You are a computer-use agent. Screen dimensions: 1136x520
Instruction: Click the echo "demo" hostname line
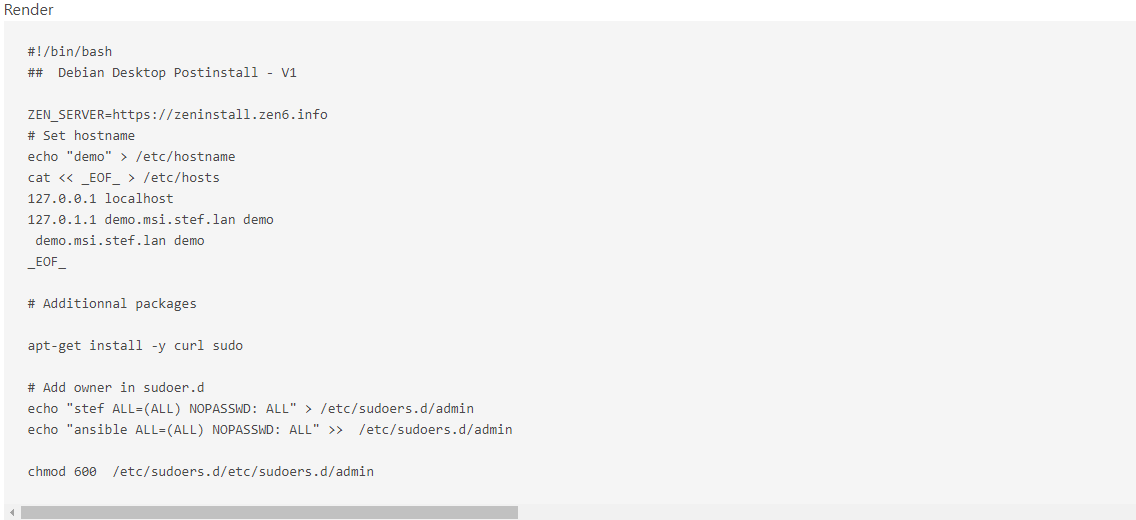tap(131, 157)
